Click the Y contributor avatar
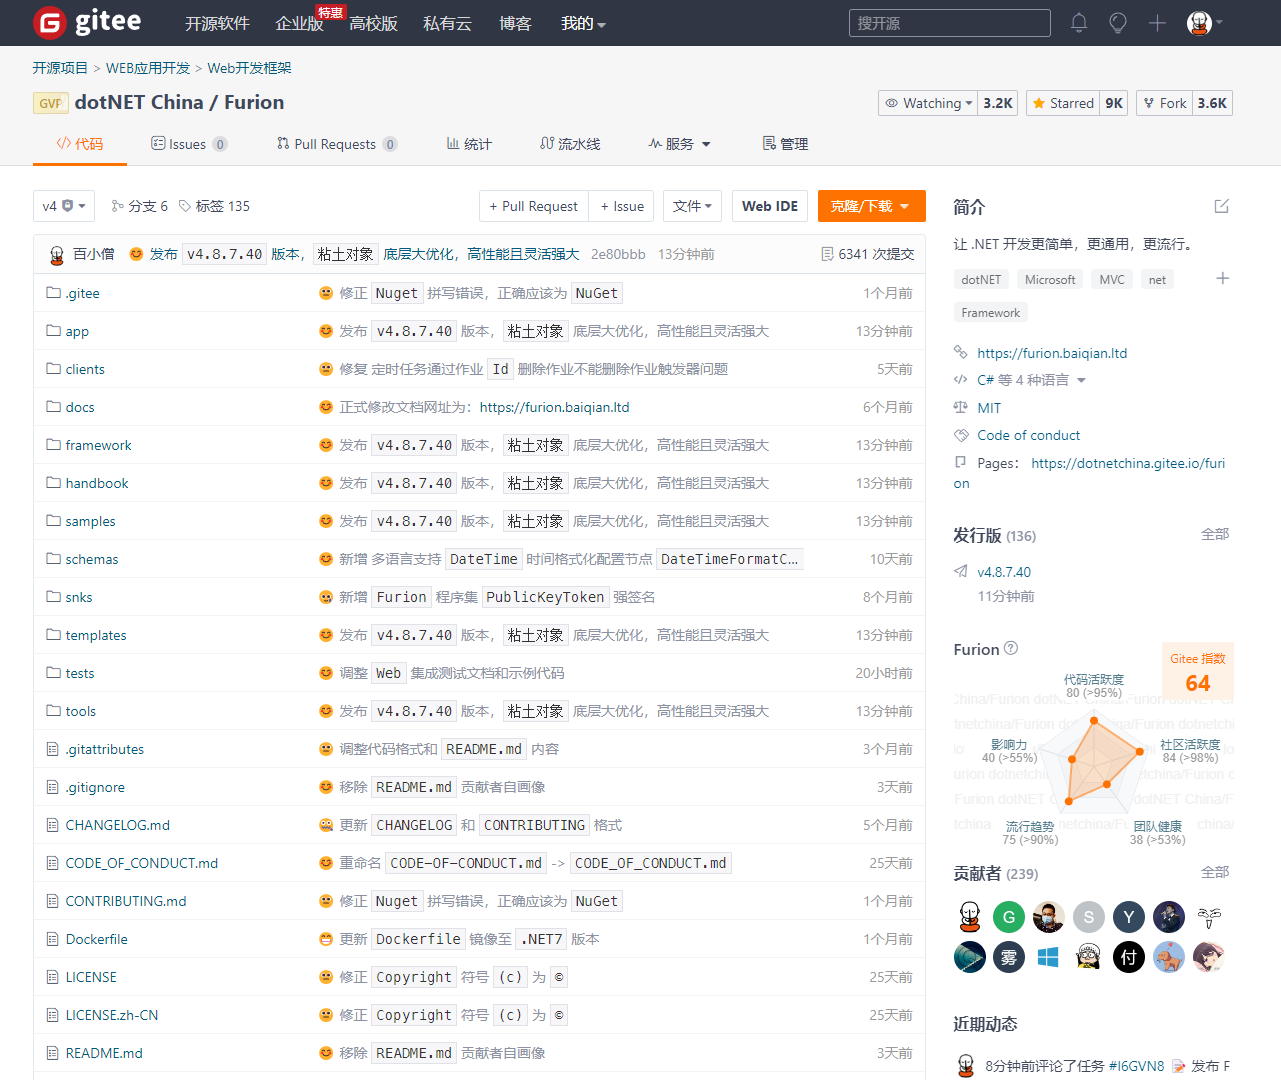Screen dimensions: 1281x1080 pyautogui.click(x=1129, y=917)
